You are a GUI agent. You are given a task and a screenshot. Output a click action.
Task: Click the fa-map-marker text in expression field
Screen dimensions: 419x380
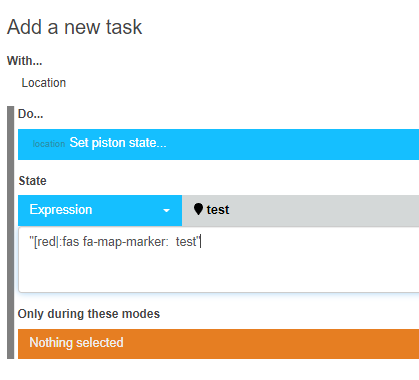tap(124, 242)
